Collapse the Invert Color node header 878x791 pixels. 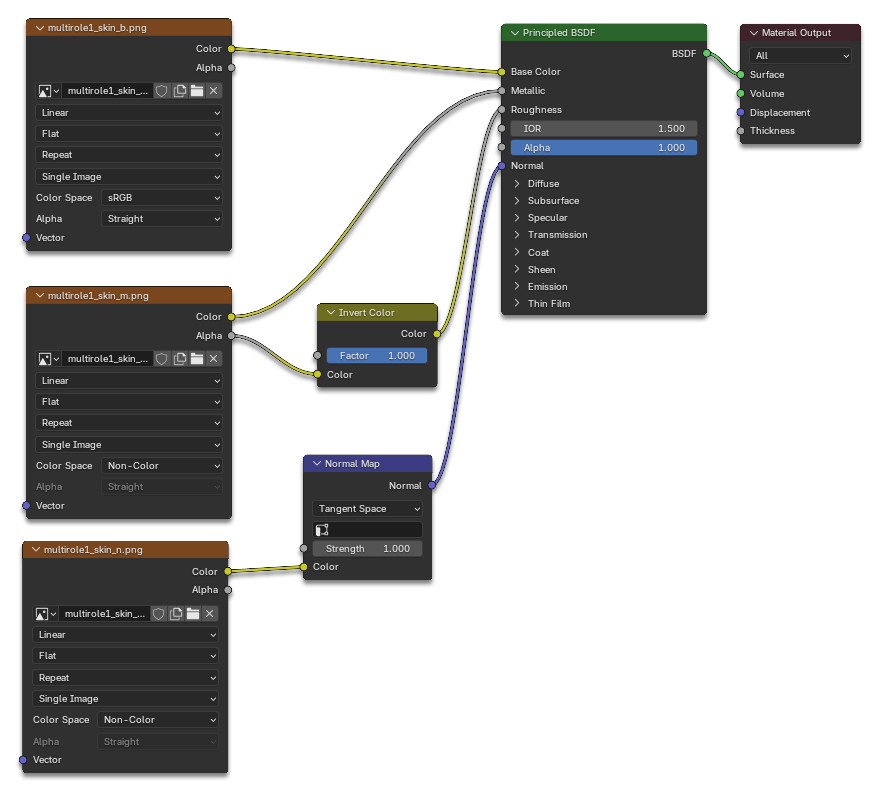coord(330,312)
